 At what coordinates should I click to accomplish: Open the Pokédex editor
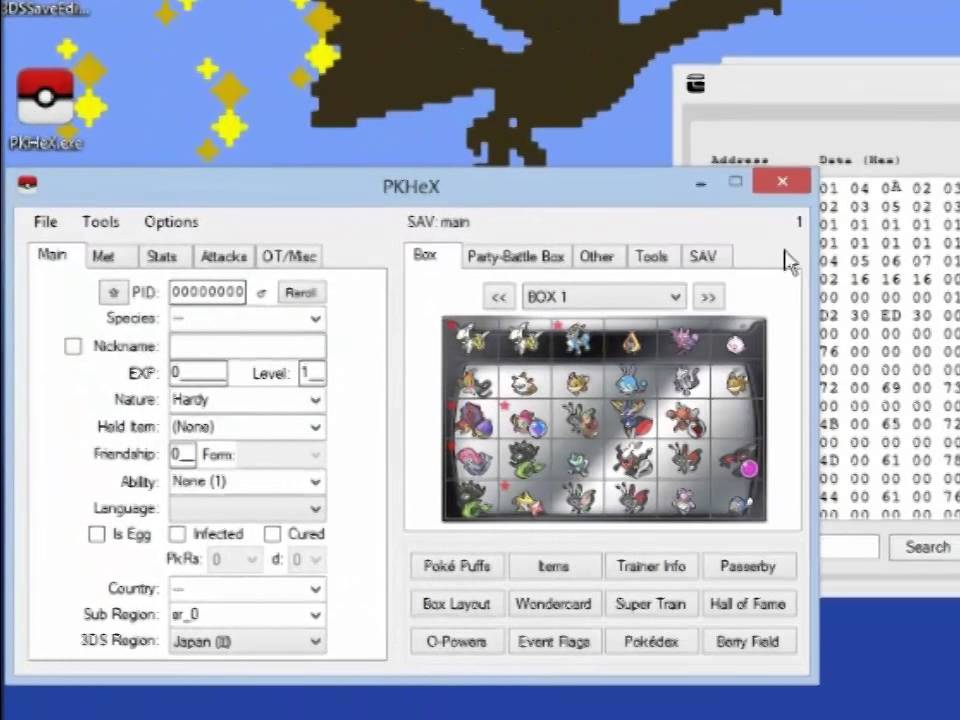tap(651, 642)
